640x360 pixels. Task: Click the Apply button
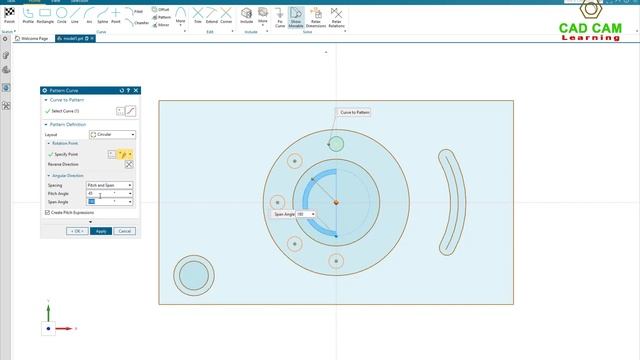(x=101, y=231)
